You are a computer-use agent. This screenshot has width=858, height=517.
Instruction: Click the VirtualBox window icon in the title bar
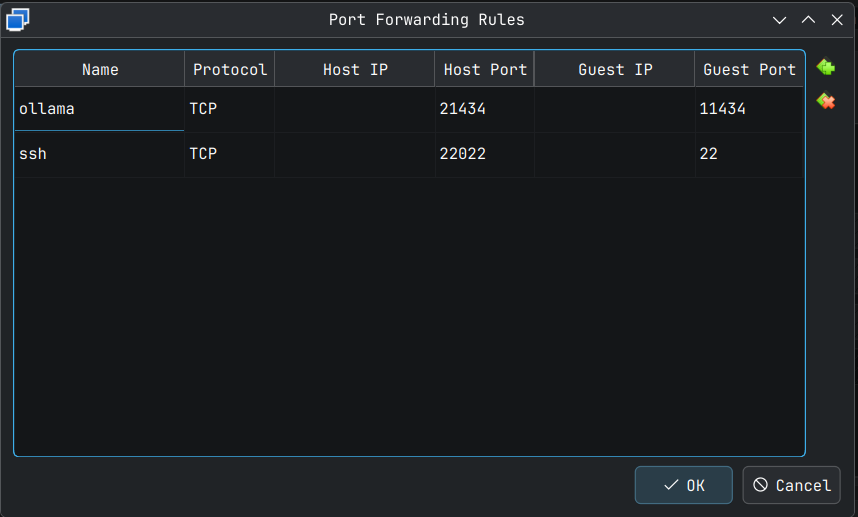pyautogui.click(x=18, y=19)
